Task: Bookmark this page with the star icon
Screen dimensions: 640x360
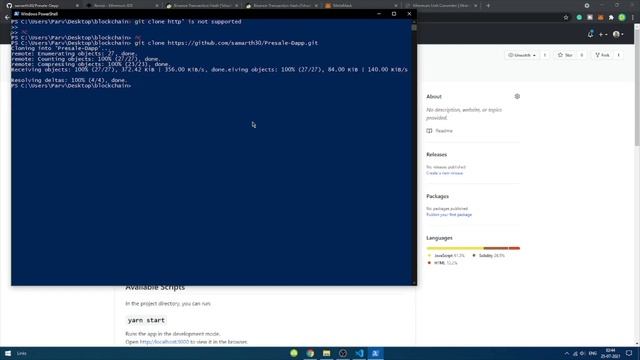Action: (566, 18)
